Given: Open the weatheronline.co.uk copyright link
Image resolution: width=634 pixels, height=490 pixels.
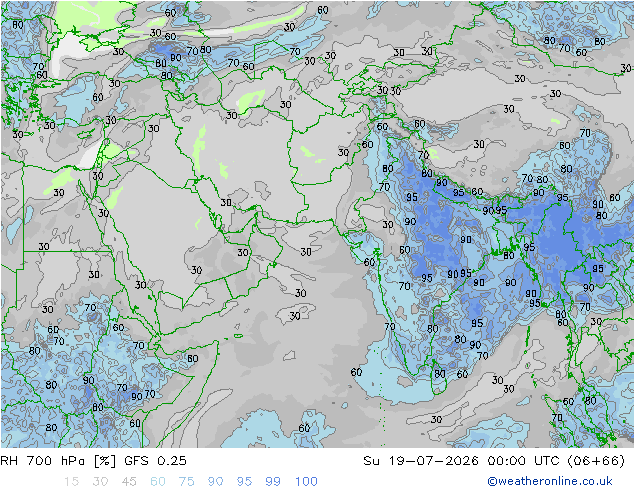Looking at the screenshot, I should (x=550, y=481).
